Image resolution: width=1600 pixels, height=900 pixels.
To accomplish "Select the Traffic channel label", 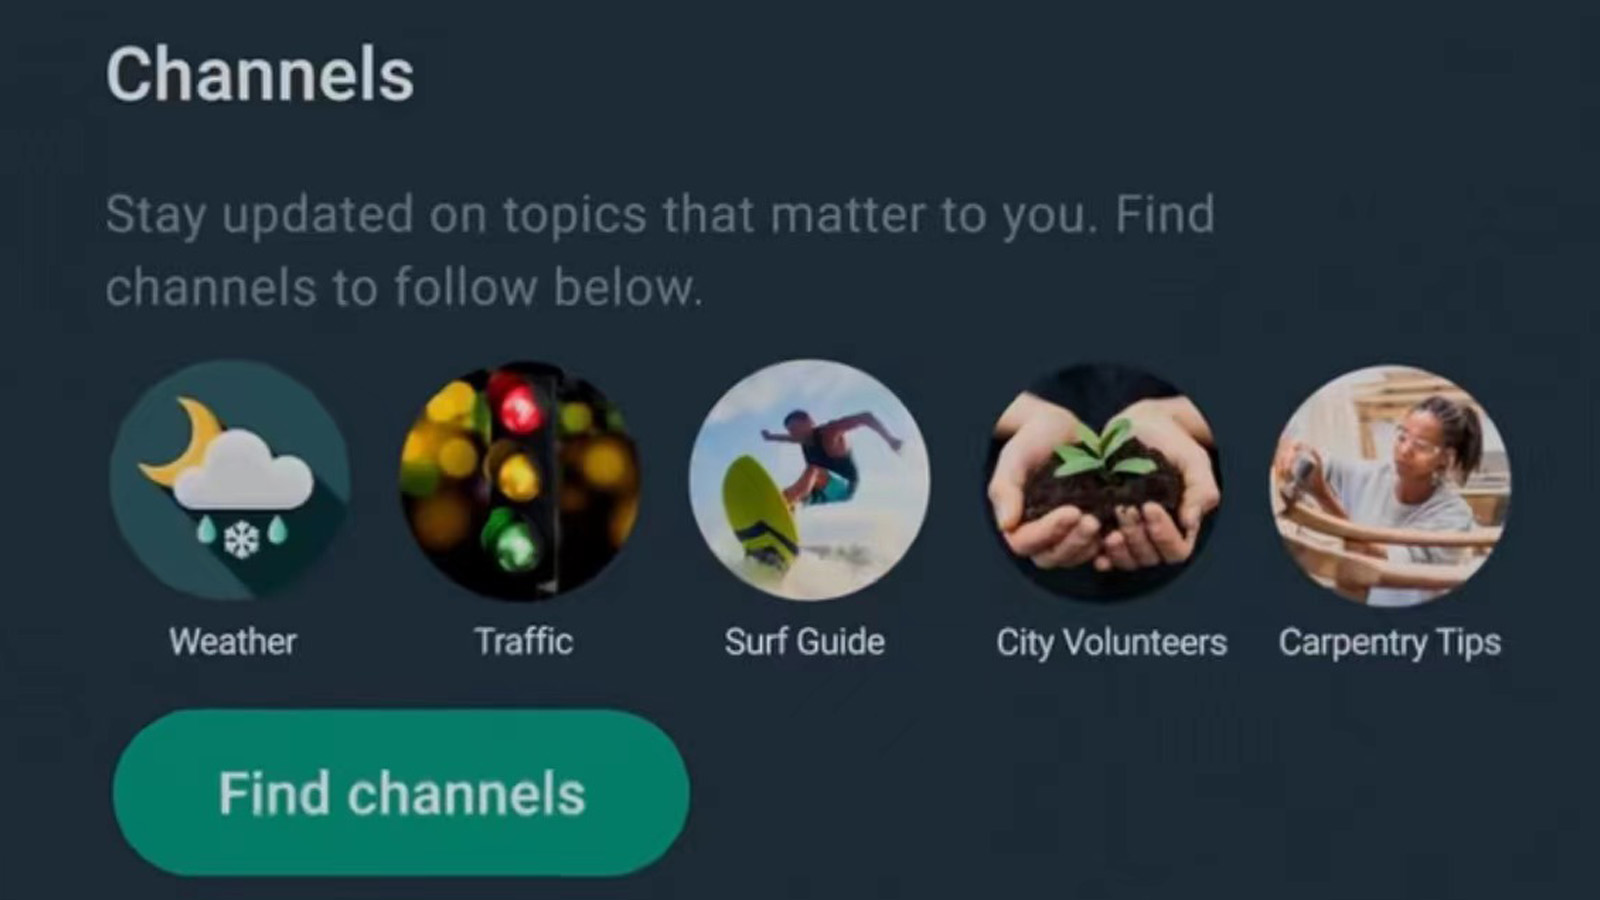I will click(x=523, y=641).
